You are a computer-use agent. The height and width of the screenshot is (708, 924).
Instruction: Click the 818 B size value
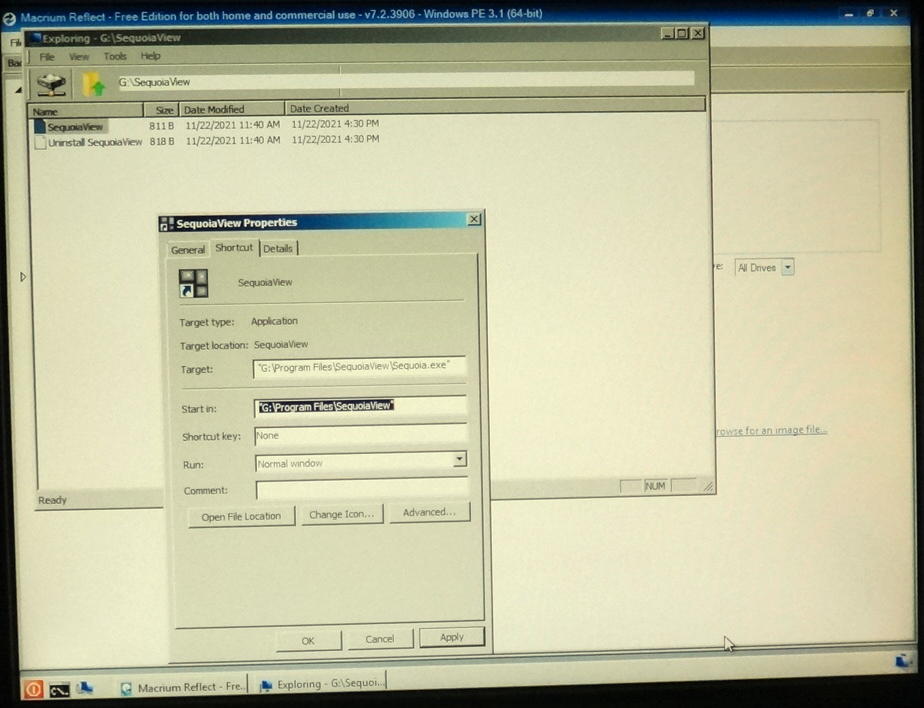click(161, 141)
